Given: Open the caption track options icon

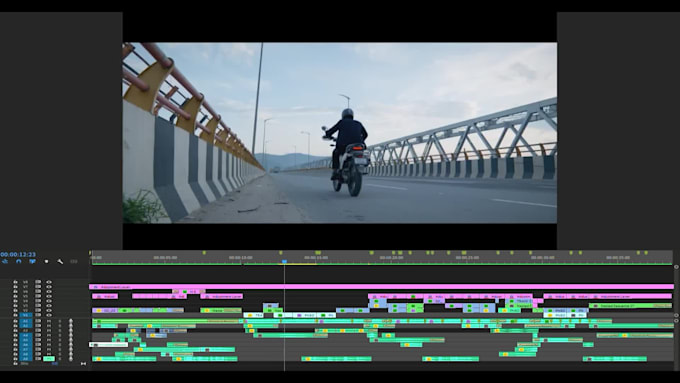Looking at the screenshot, I should point(74,262).
